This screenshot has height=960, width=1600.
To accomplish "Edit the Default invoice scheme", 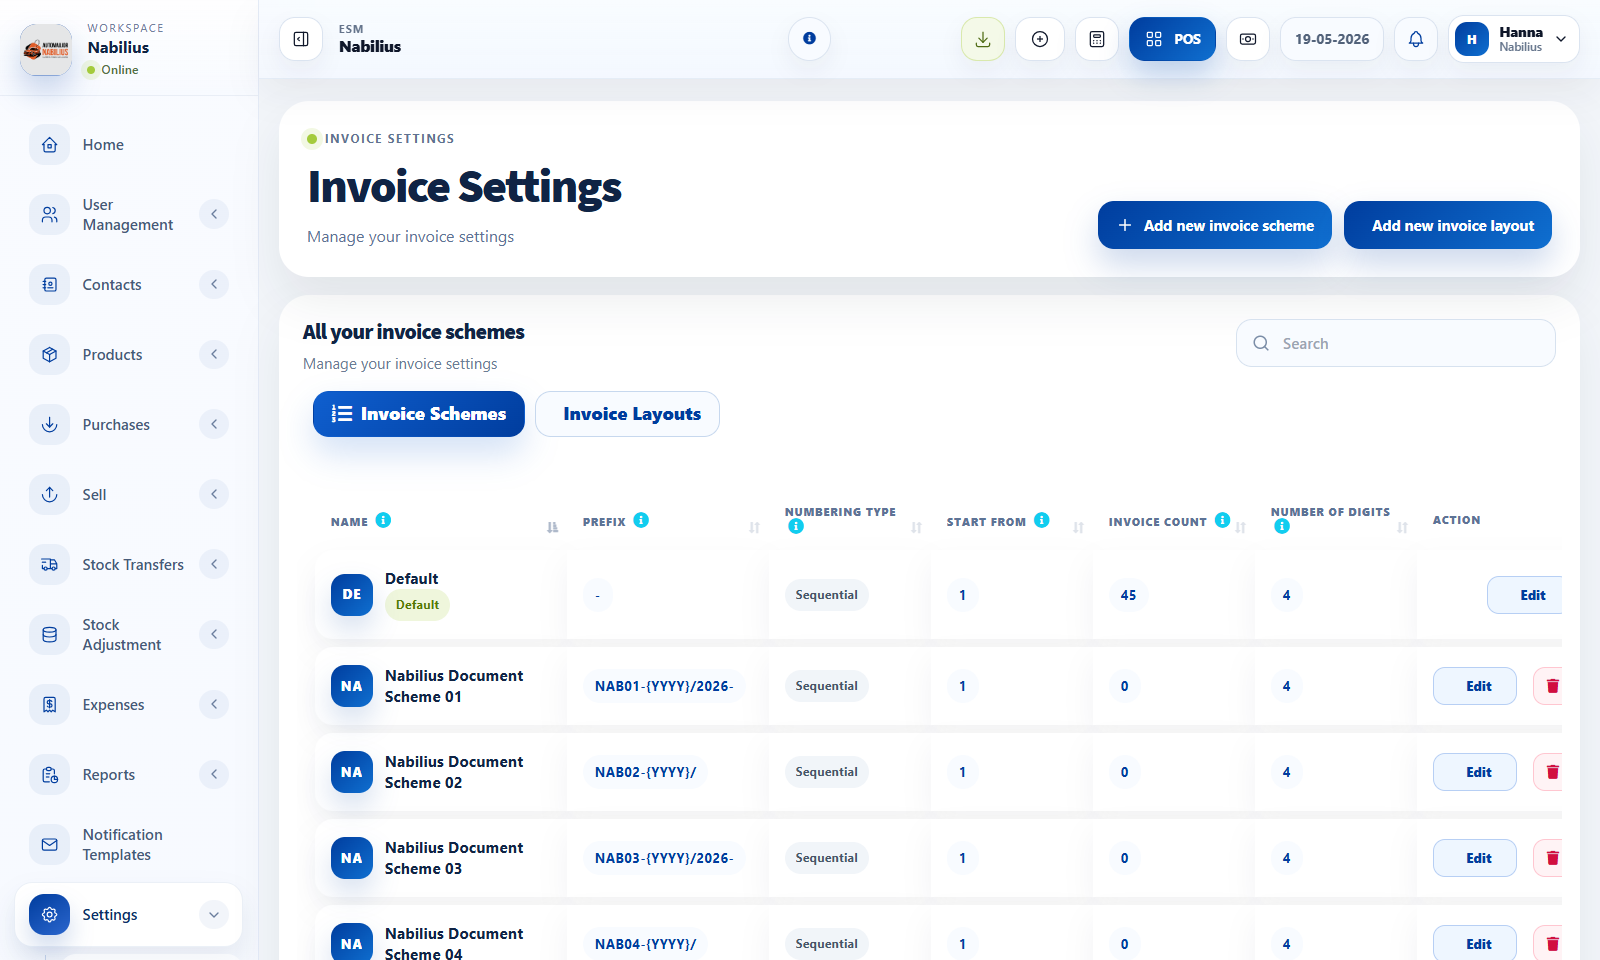I will click(1525, 595).
